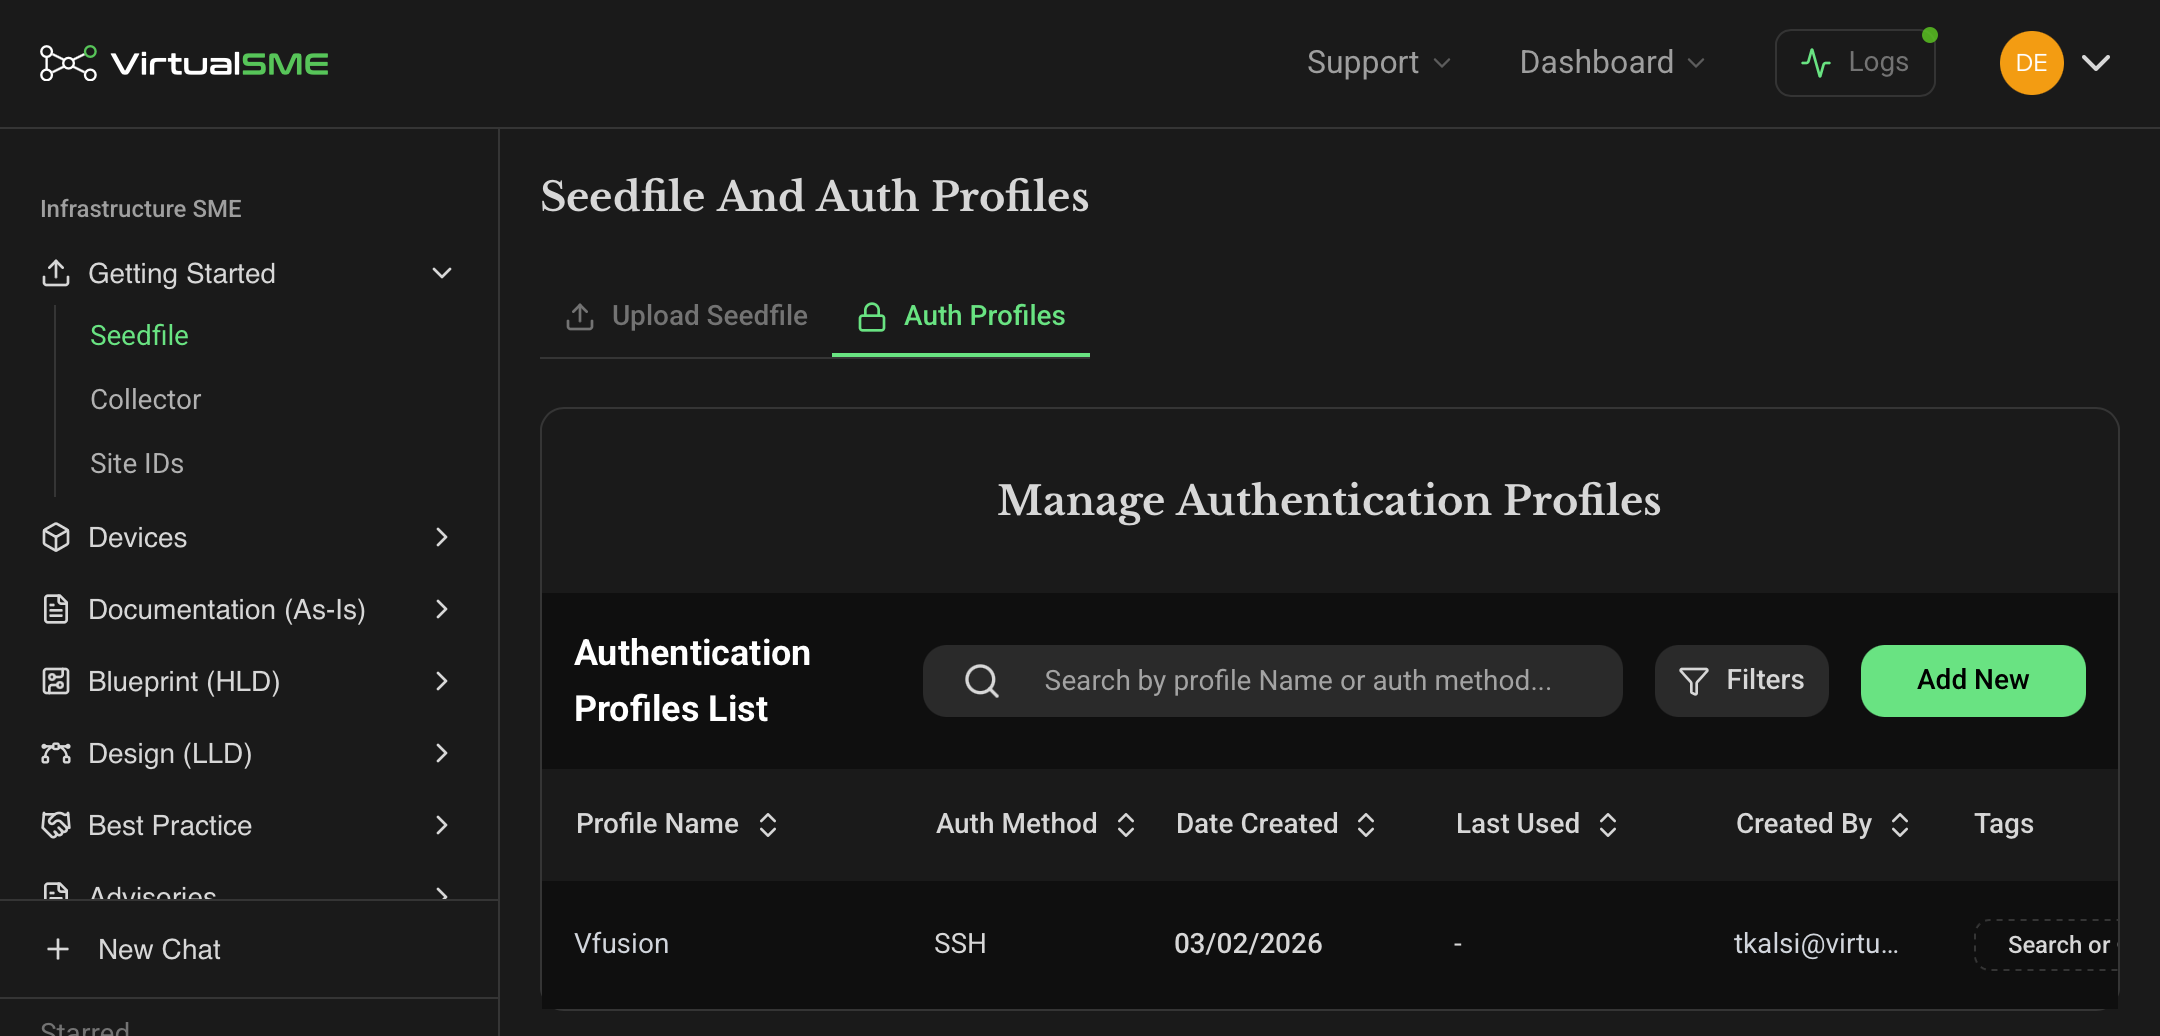This screenshot has width=2160, height=1036.
Task: Click the tags Search field in Vfusion row
Action: tap(2046, 945)
